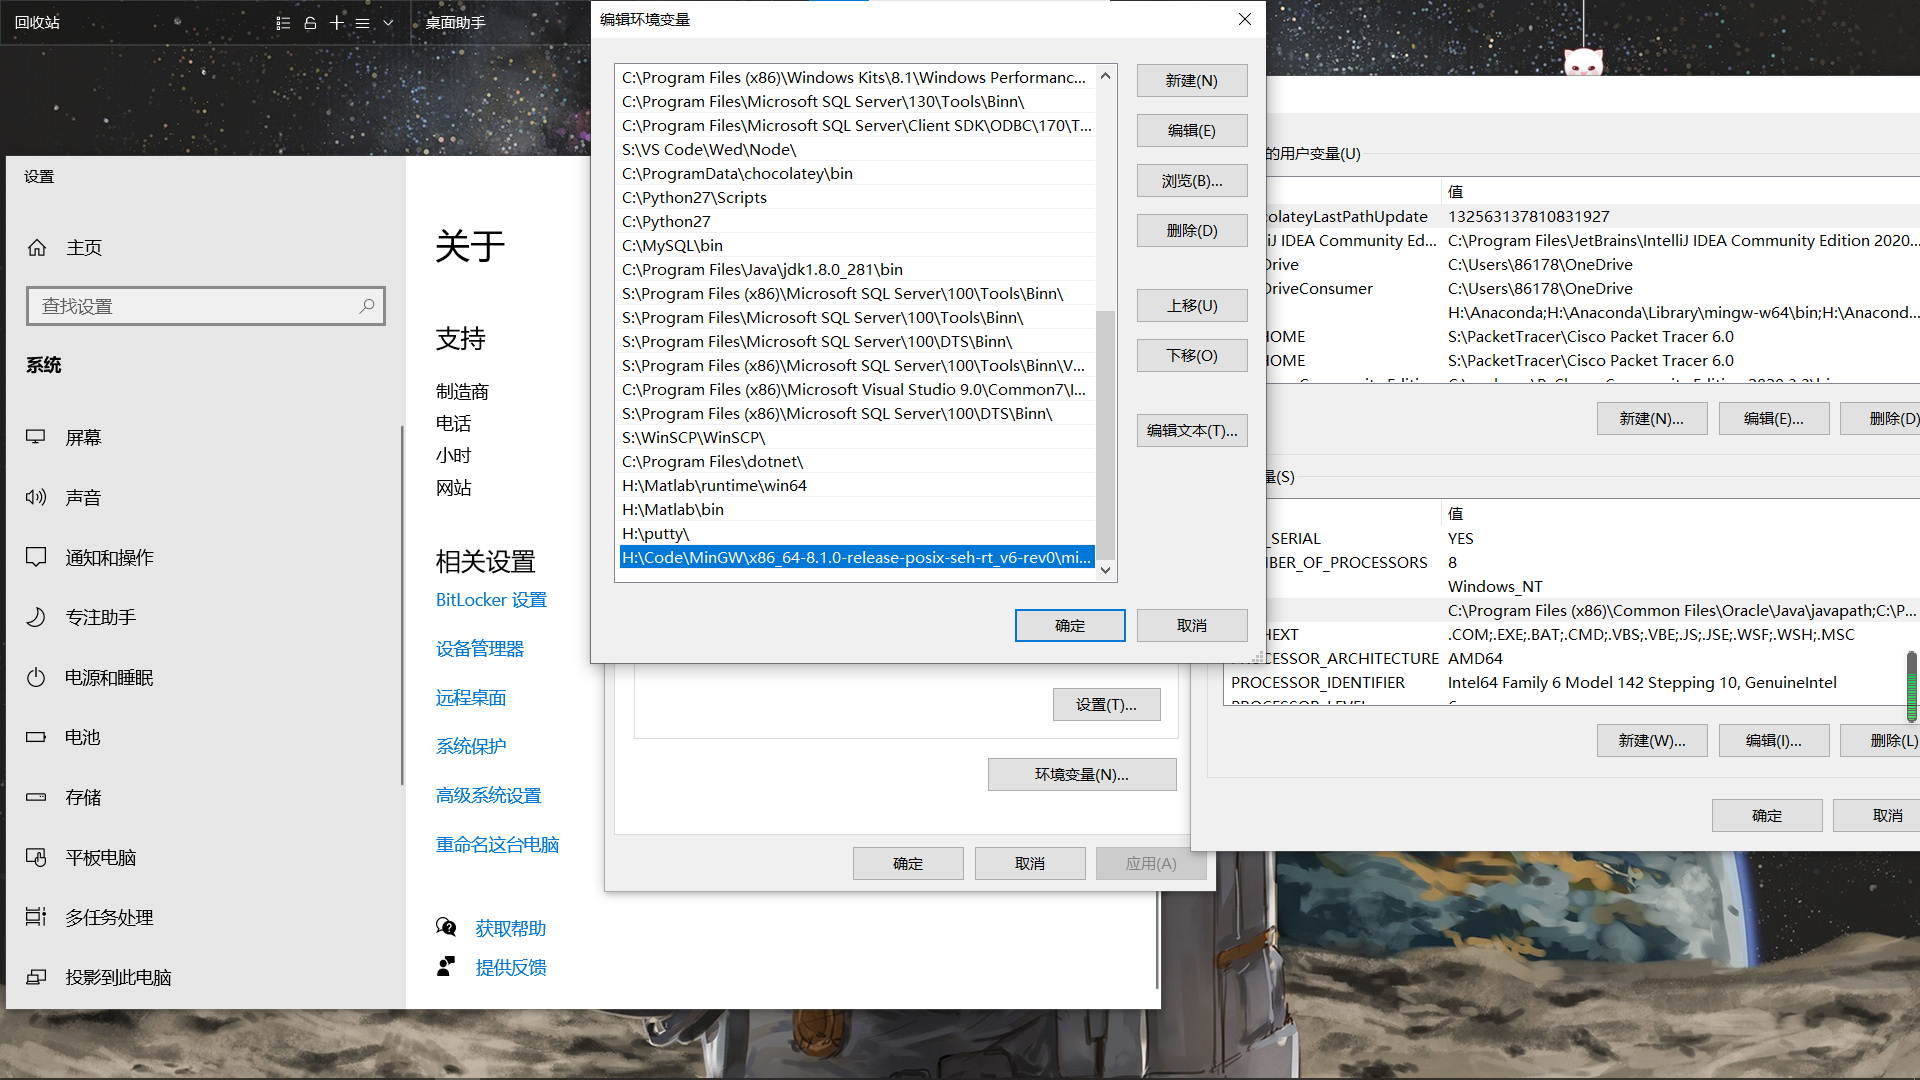The image size is (1920, 1080).
Task: Click the 专注助手 moon icon
Action: (36, 617)
